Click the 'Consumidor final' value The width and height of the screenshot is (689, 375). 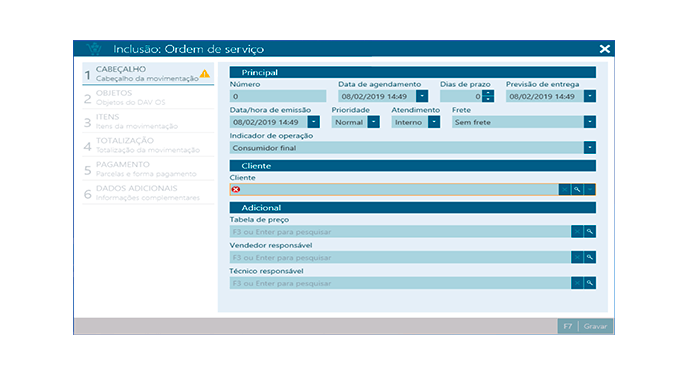pyautogui.click(x=264, y=148)
